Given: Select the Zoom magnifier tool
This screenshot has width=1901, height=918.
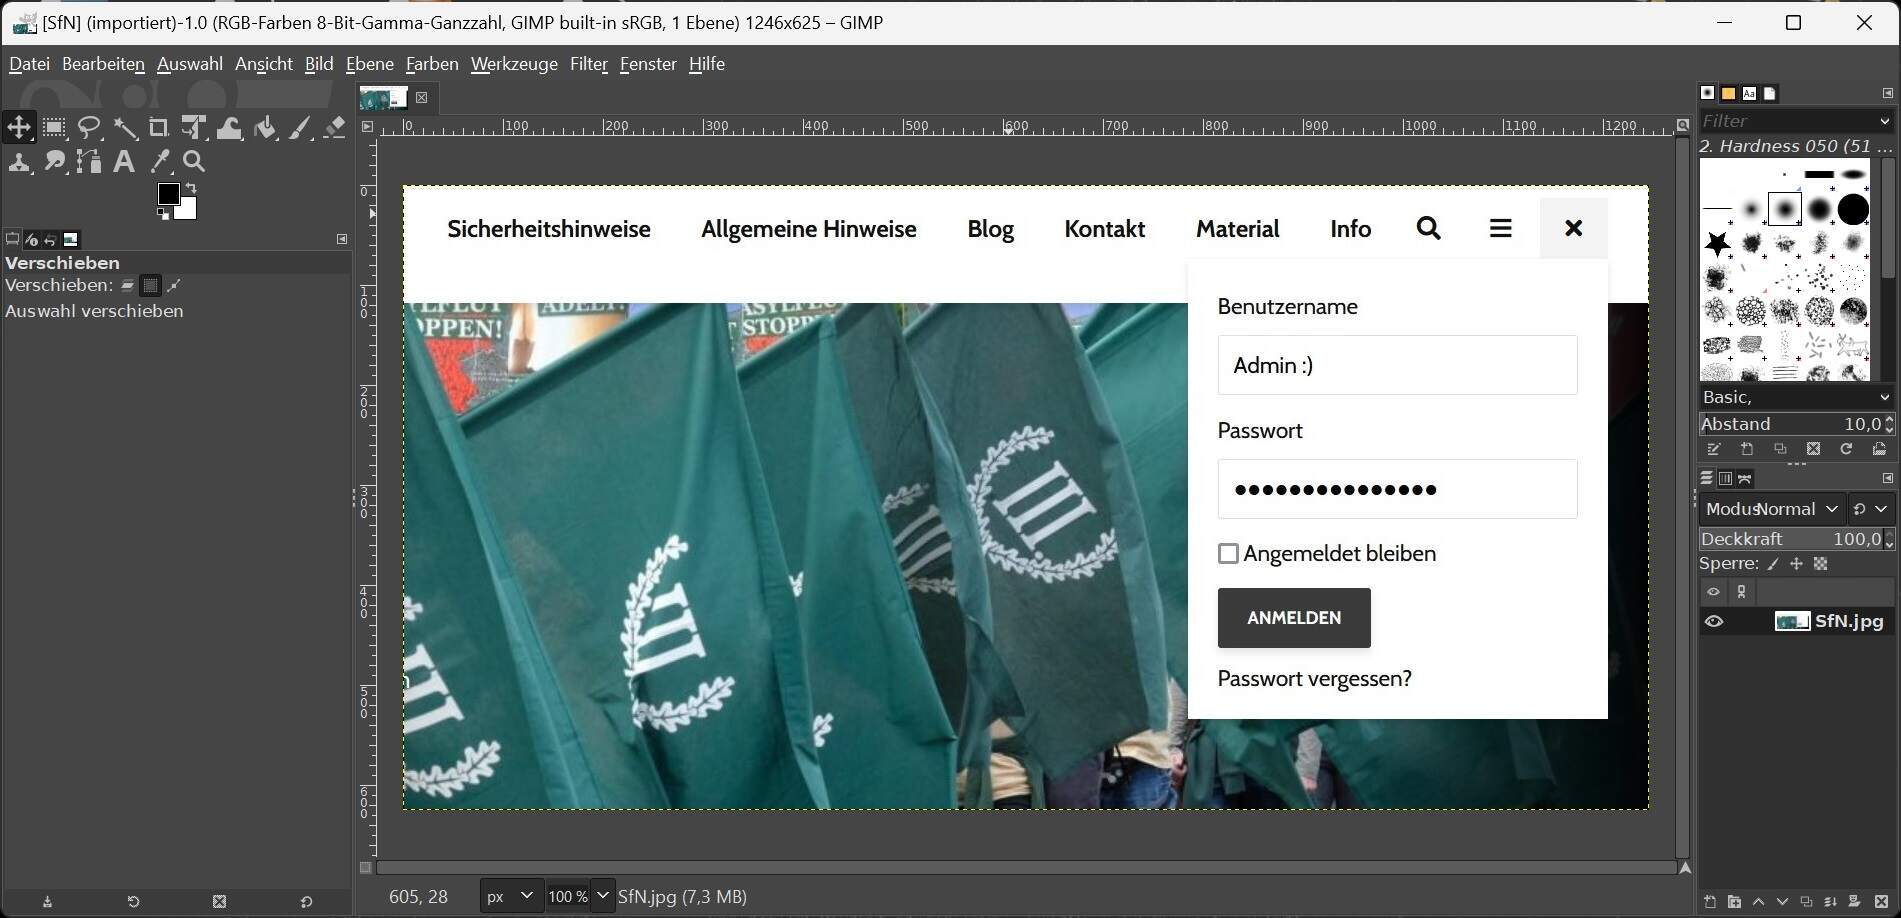Looking at the screenshot, I should 194,162.
